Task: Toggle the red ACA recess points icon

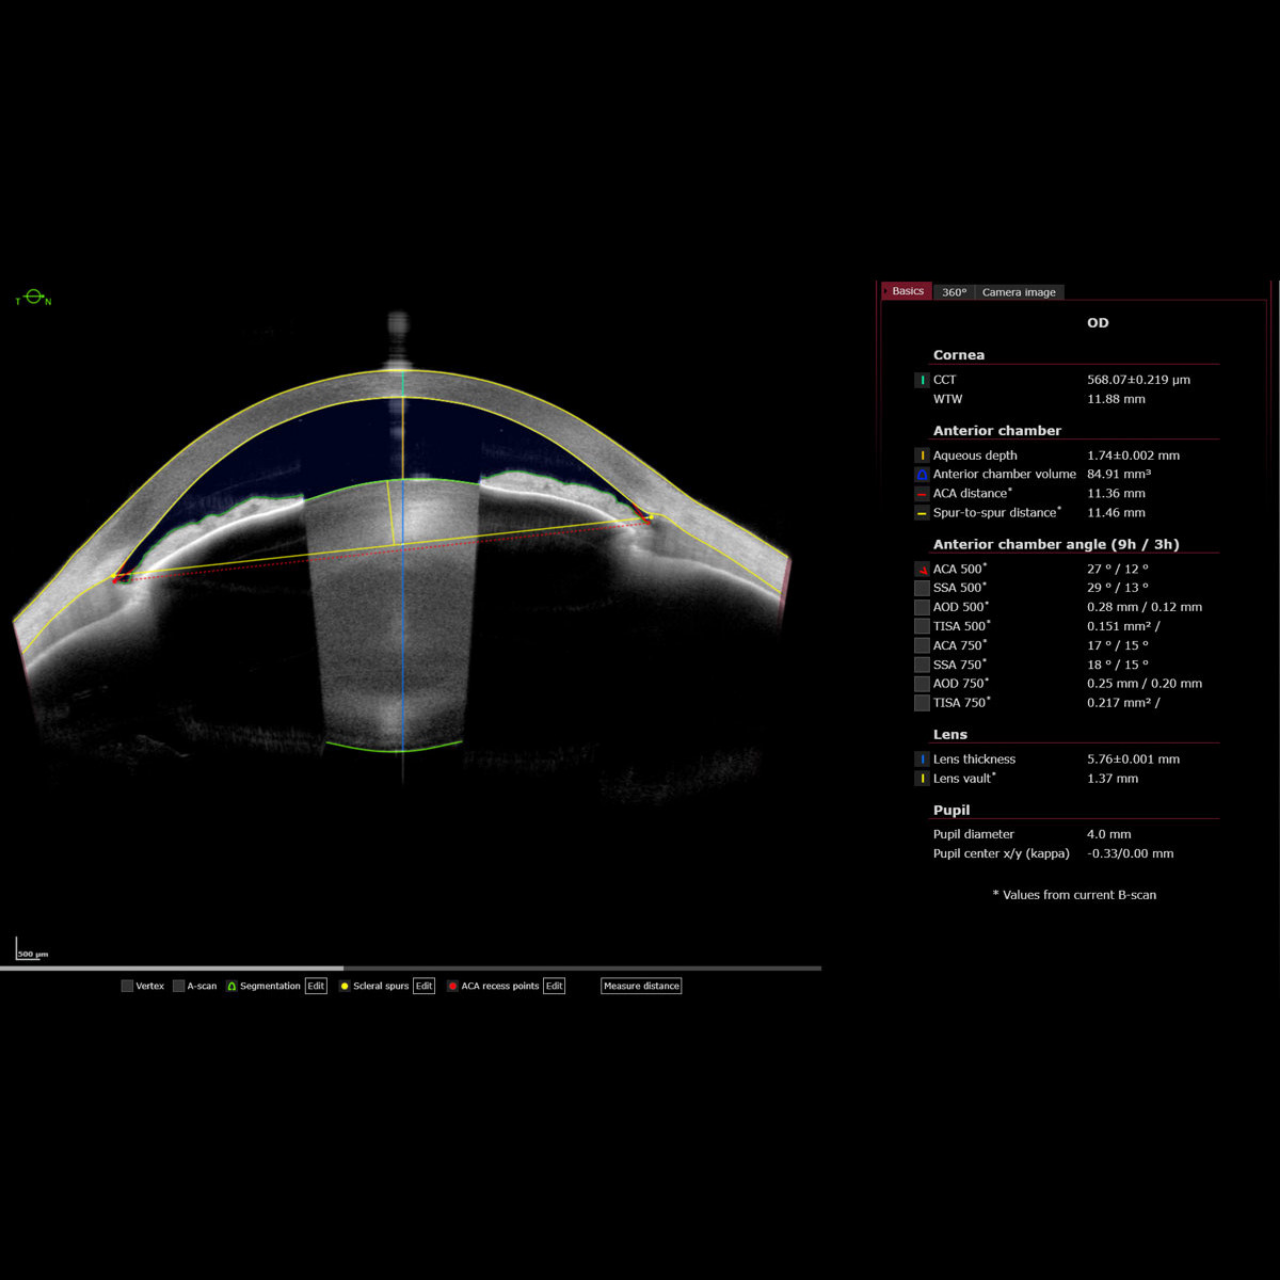Action: click(x=453, y=986)
